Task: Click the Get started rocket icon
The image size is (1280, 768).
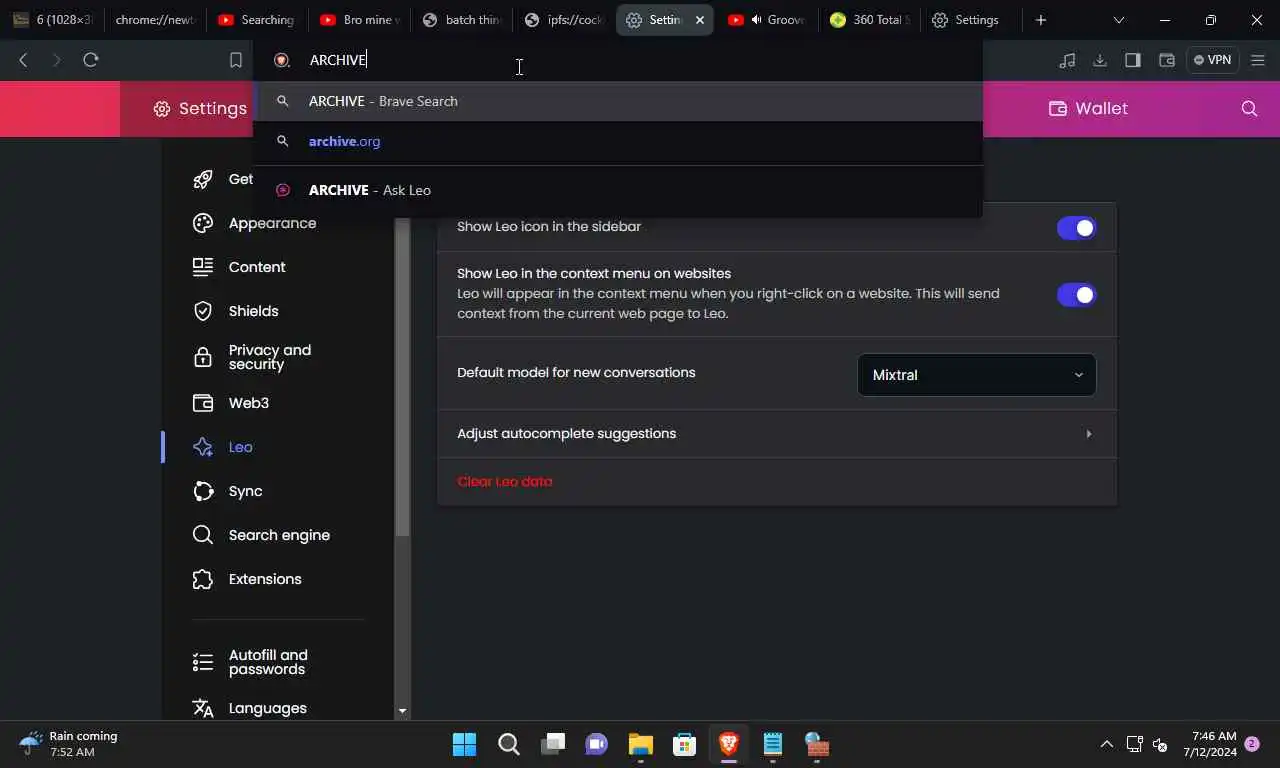Action: point(203,179)
